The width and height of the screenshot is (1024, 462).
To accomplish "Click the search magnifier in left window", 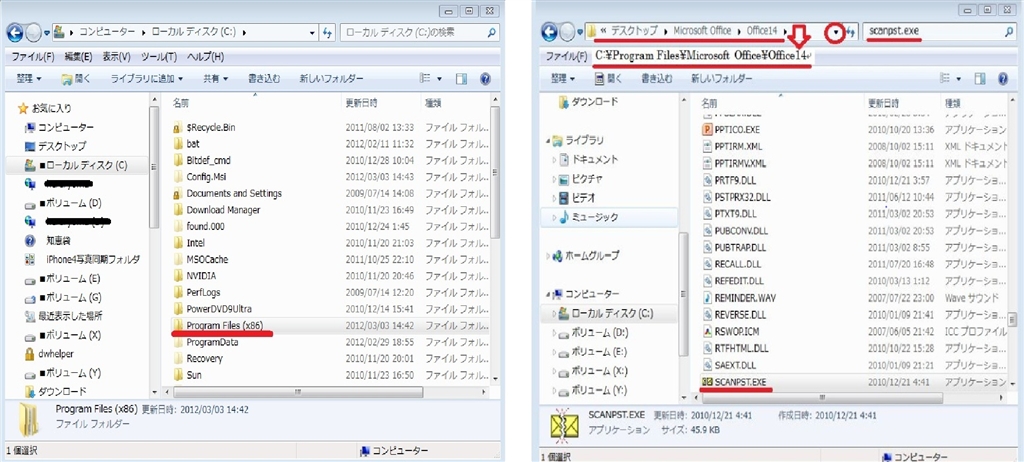I will 491,31.
